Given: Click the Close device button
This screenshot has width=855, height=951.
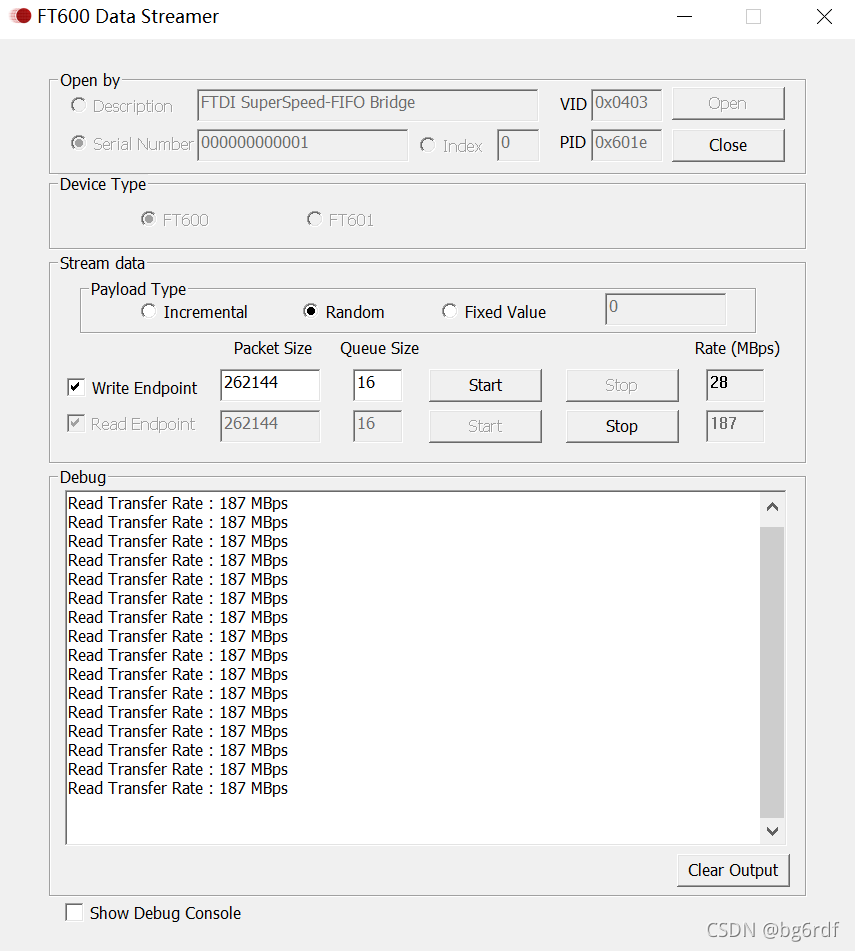Looking at the screenshot, I should pyautogui.click(x=728, y=145).
